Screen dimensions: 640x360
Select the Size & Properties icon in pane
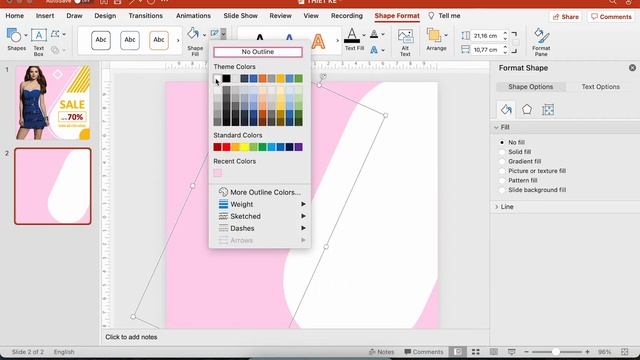point(548,109)
